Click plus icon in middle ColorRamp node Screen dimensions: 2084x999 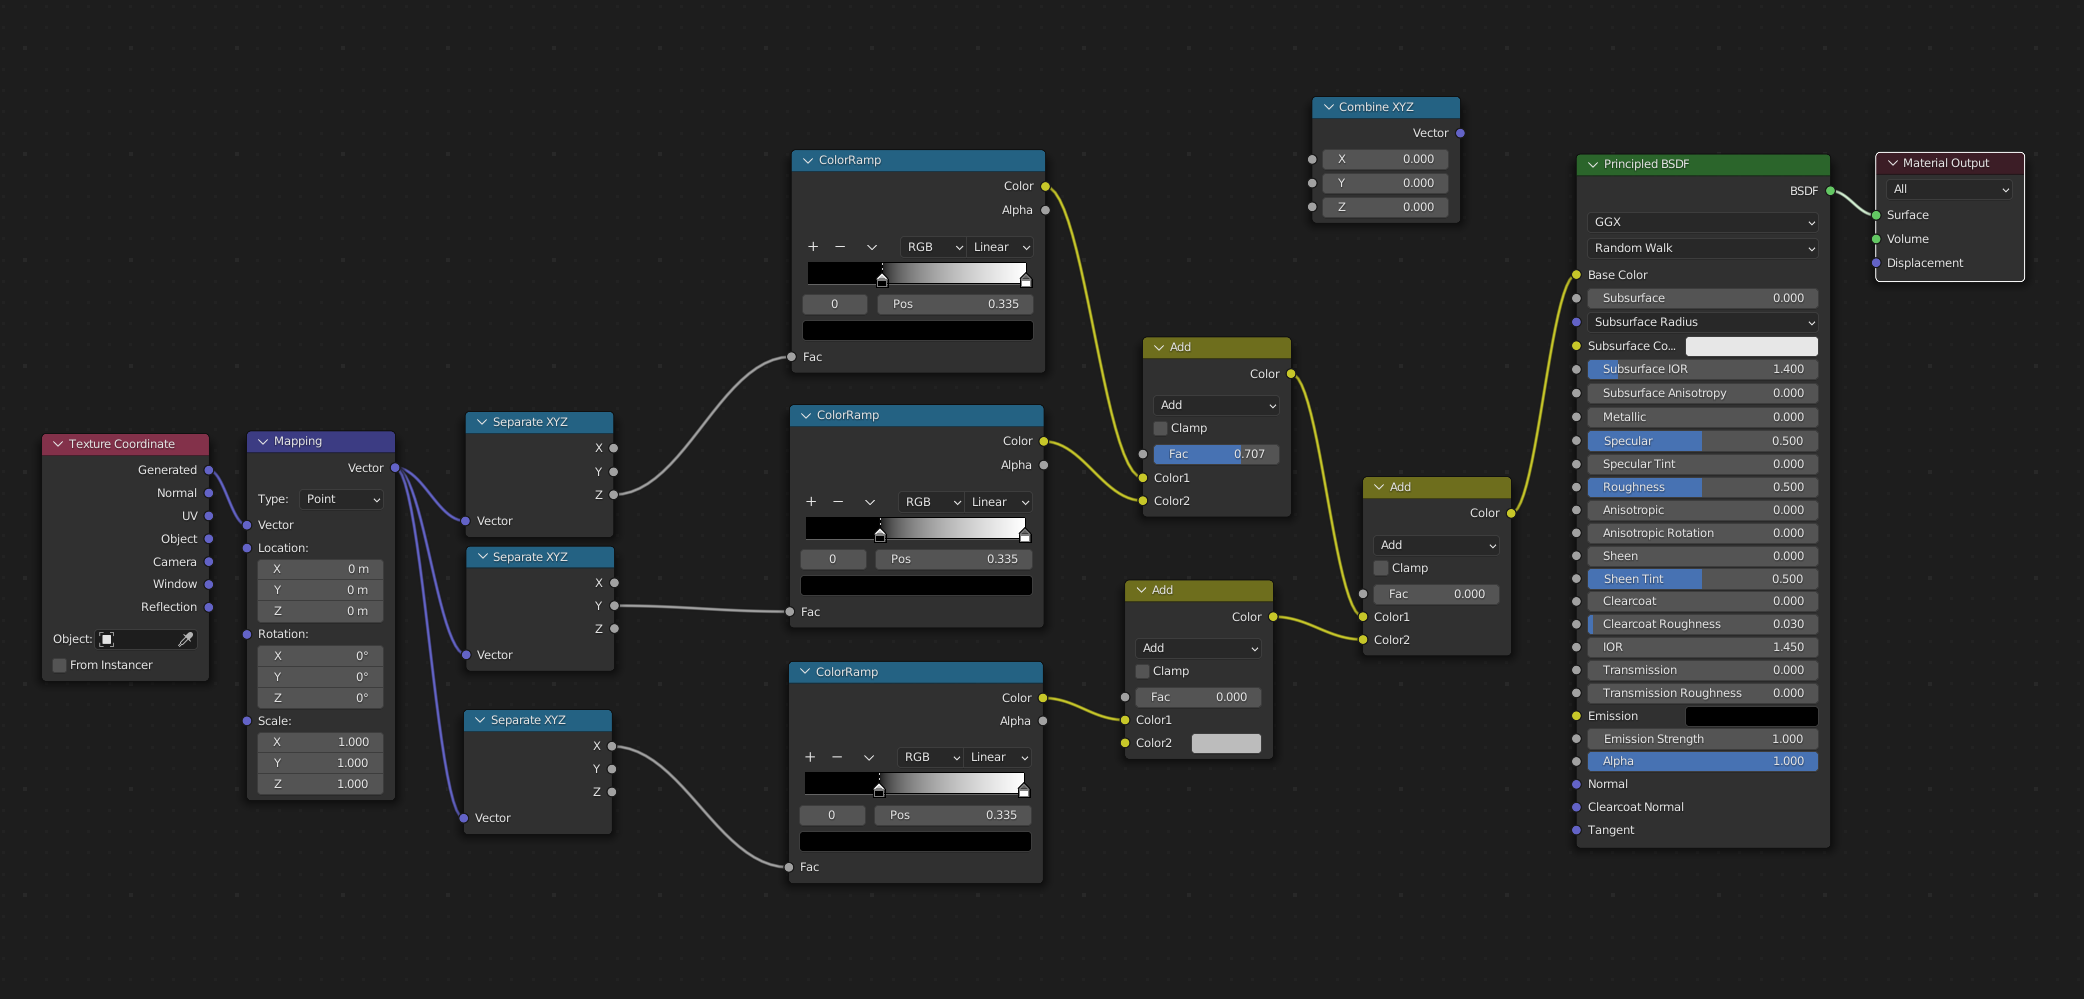(811, 502)
